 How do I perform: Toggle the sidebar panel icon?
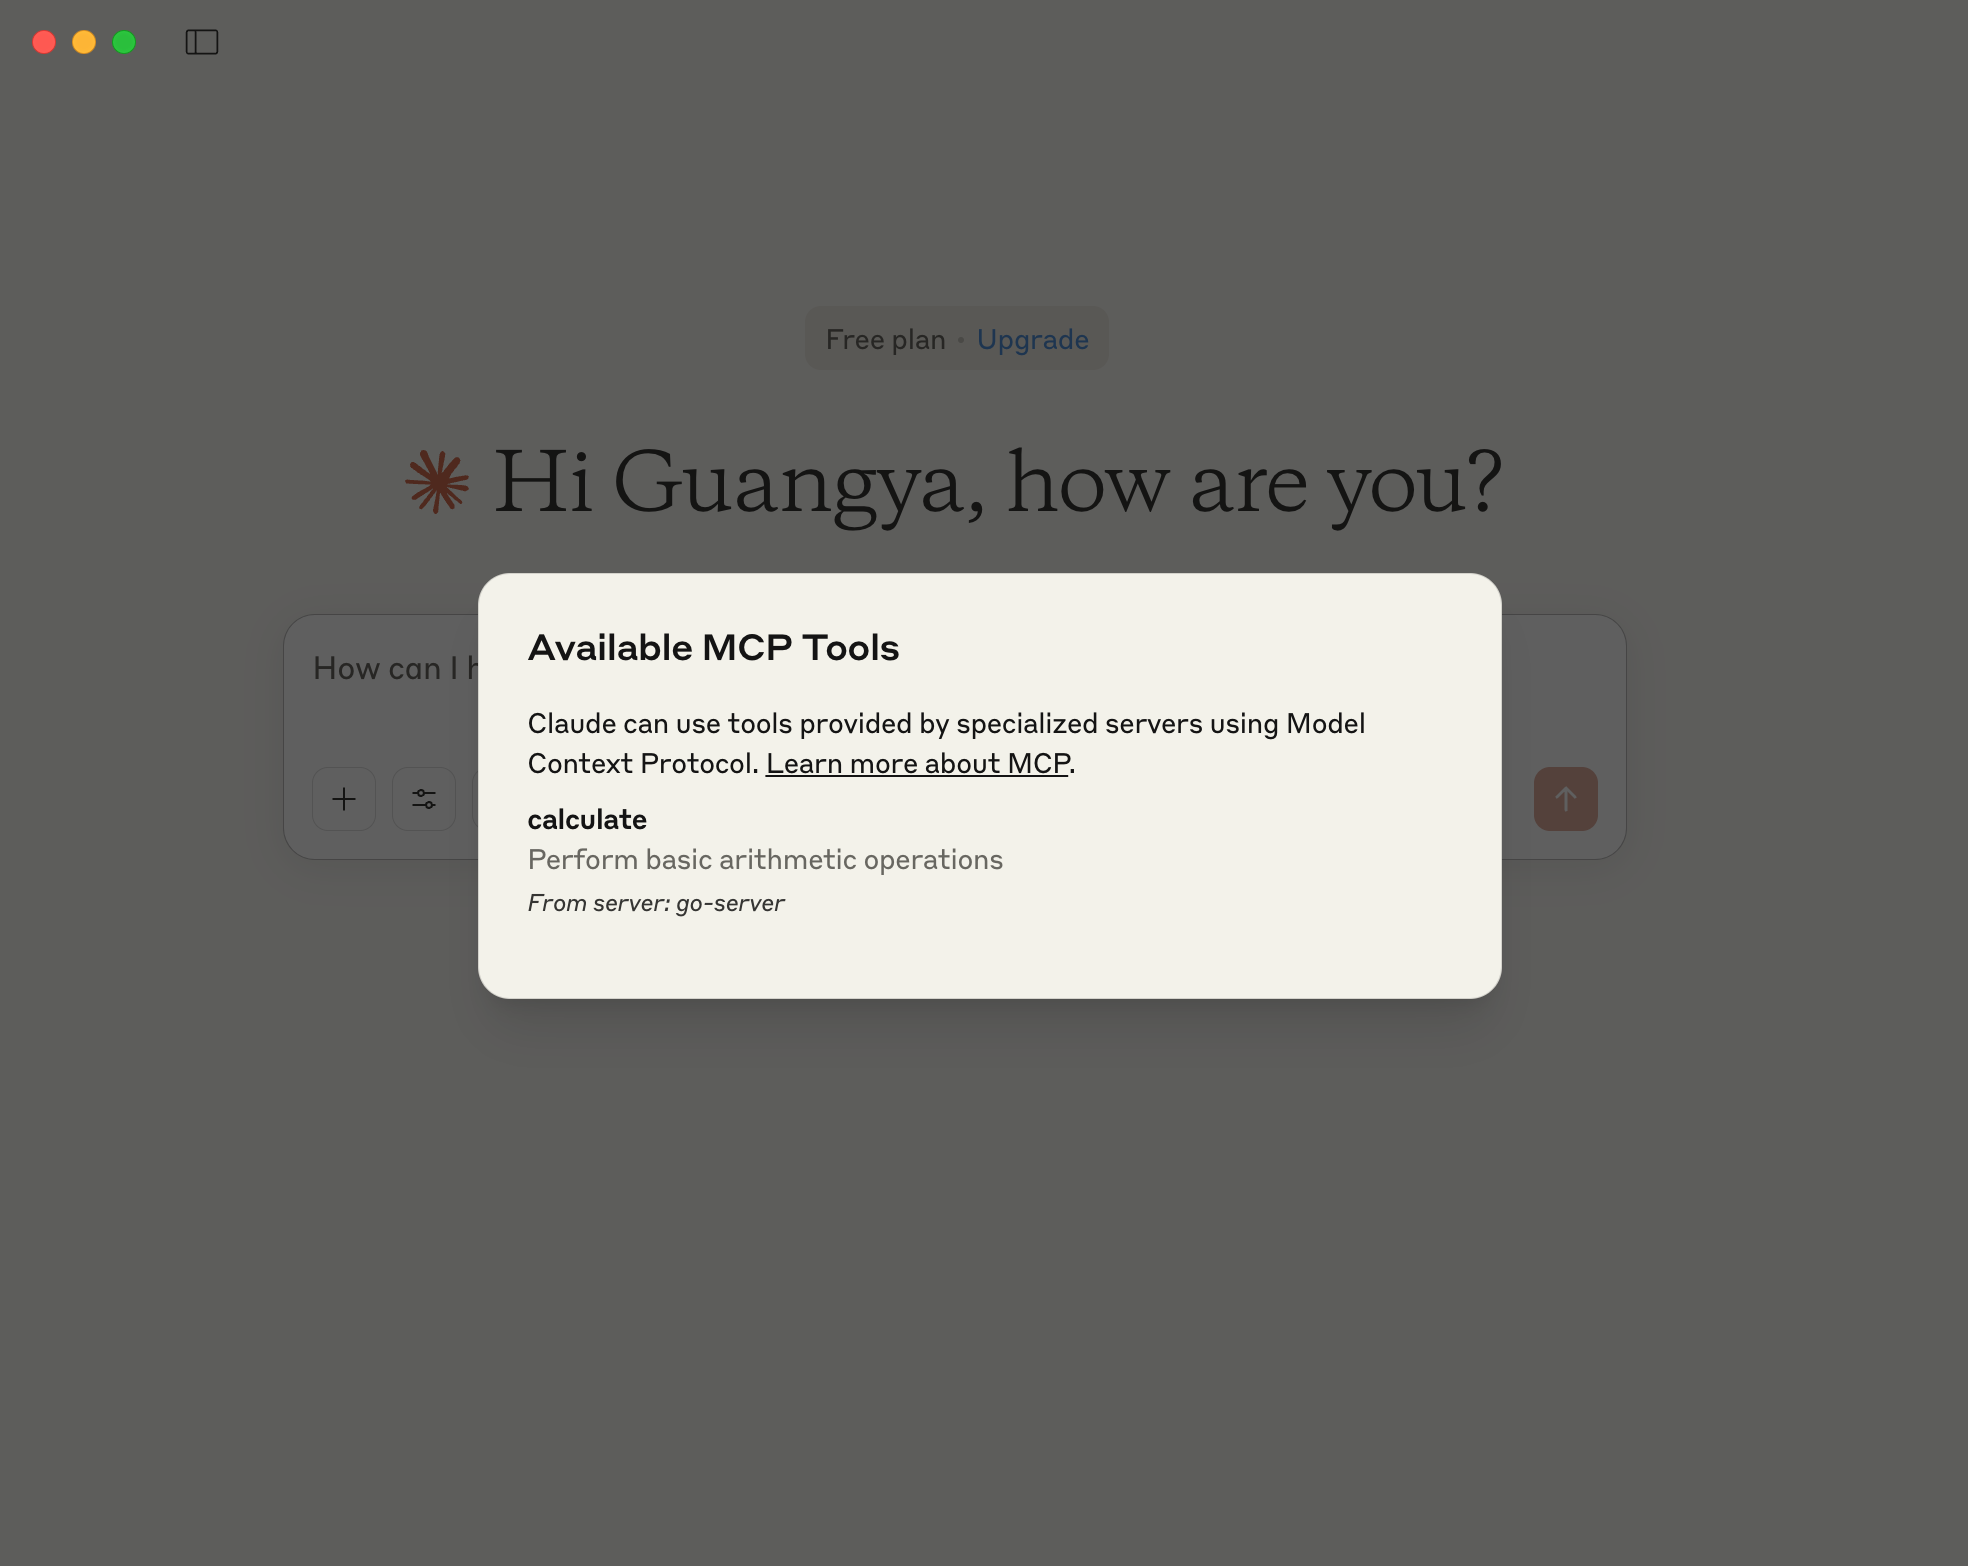pos(202,42)
